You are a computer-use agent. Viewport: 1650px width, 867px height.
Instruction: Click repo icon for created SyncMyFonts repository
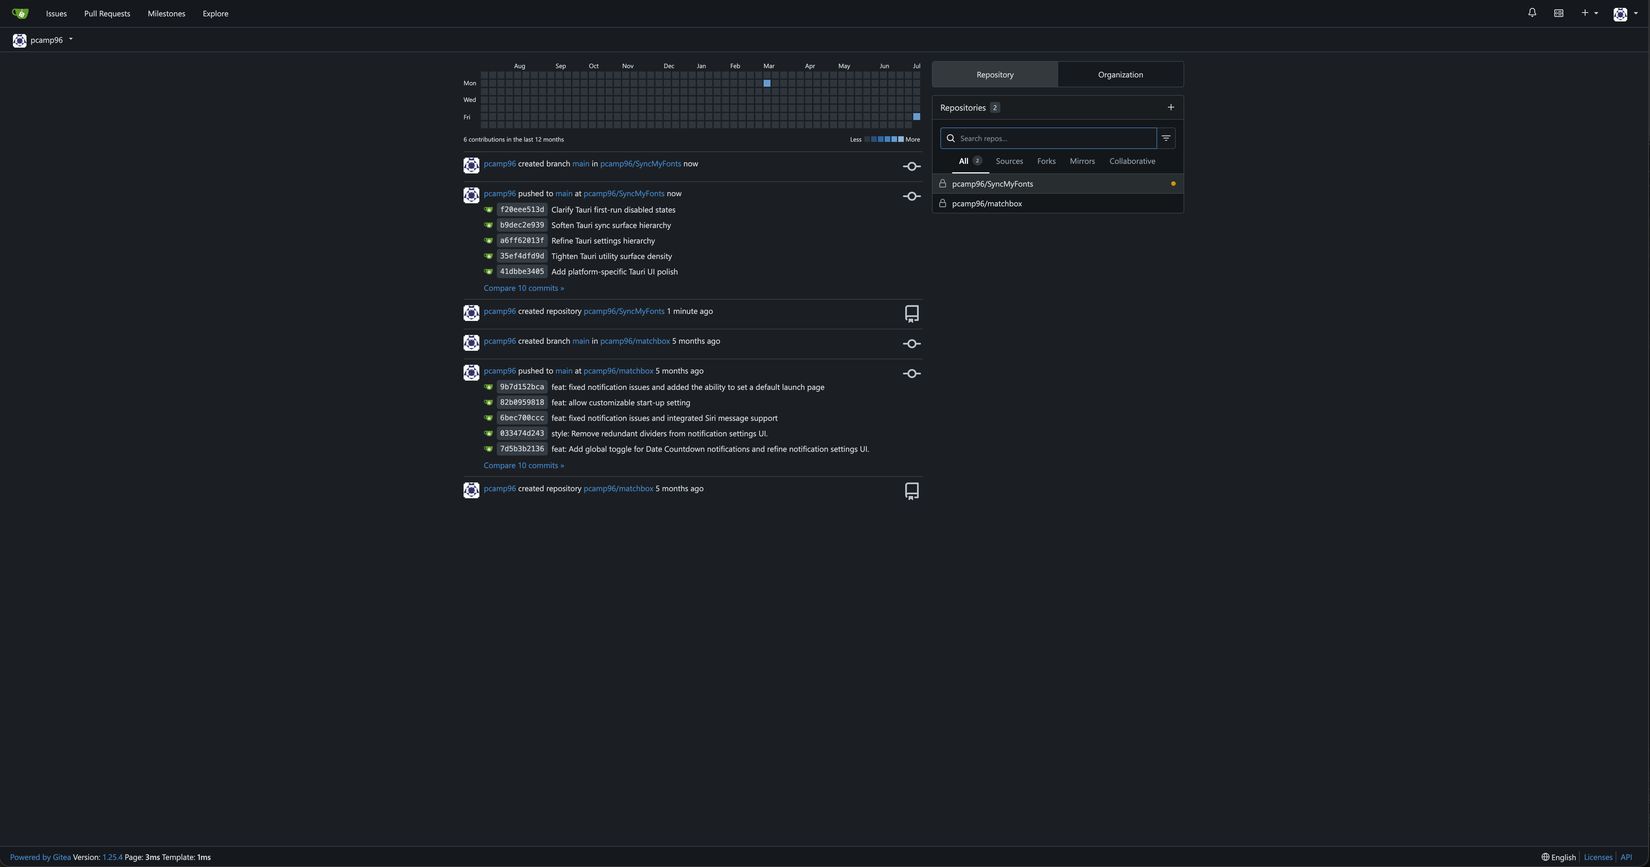pyautogui.click(x=912, y=314)
